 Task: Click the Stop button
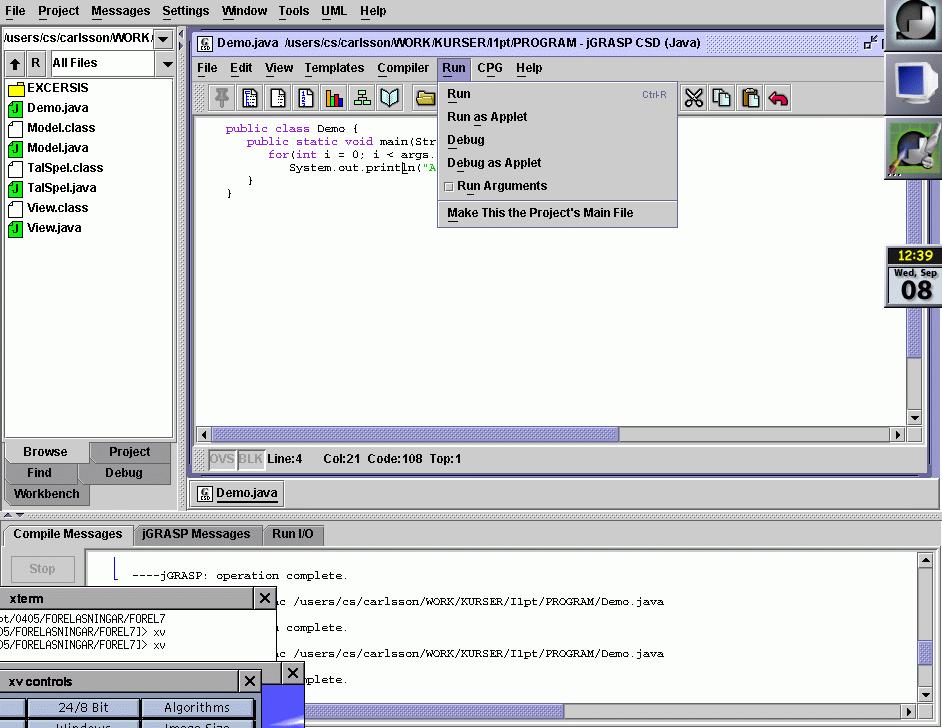pos(42,569)
